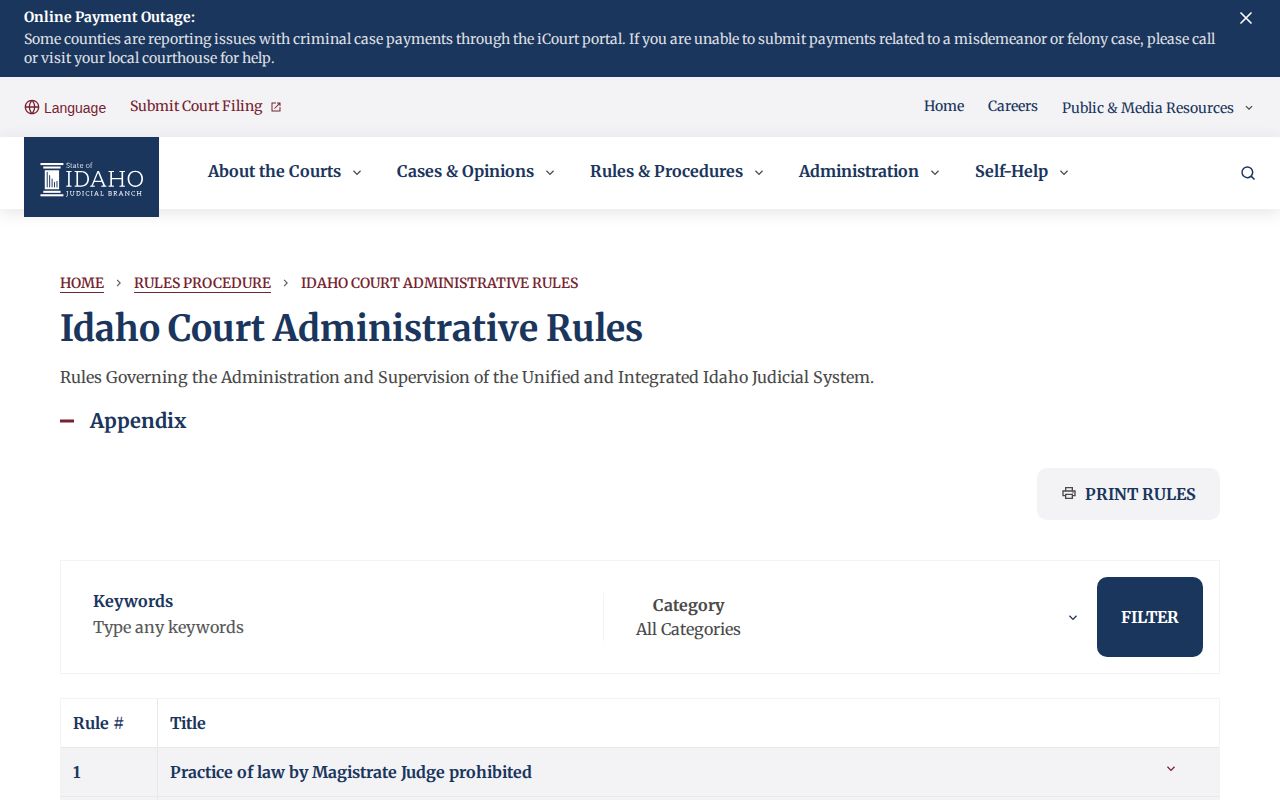This screenshot has width=1280, height=800.
Task: Open the external link icon beside Submit Court Filing
Action: click(x=276, y=107)
